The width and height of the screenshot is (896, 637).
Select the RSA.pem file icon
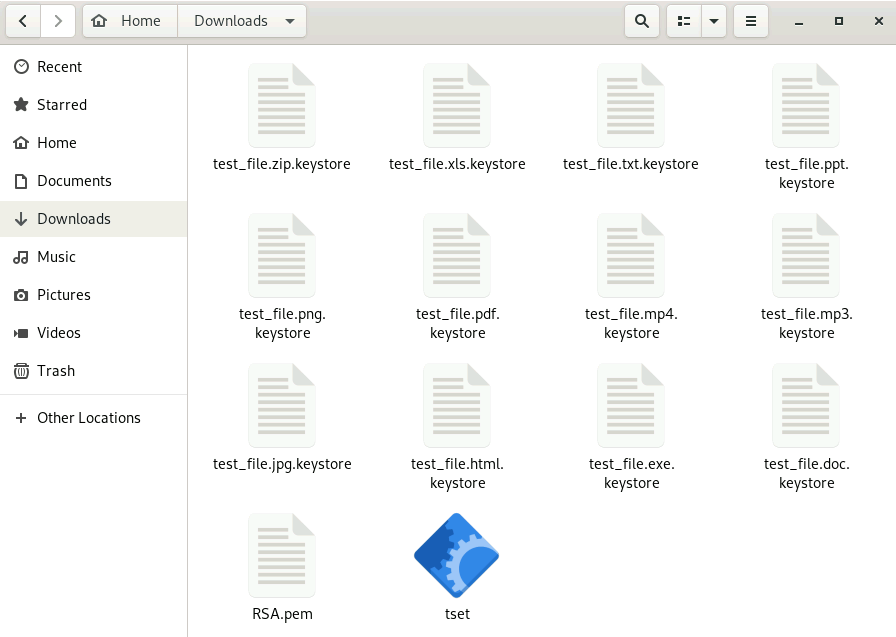[282, 556]
